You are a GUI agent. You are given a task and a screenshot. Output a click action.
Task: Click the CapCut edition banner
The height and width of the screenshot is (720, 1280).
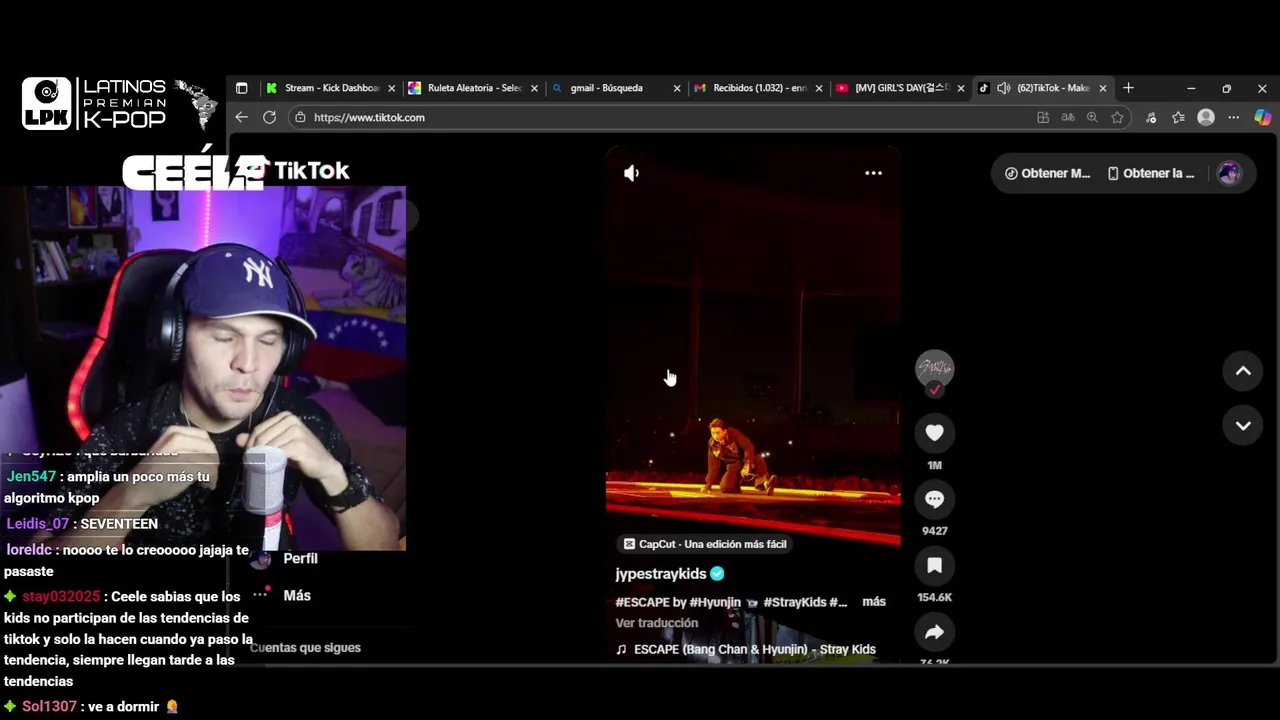pos(705,544)
